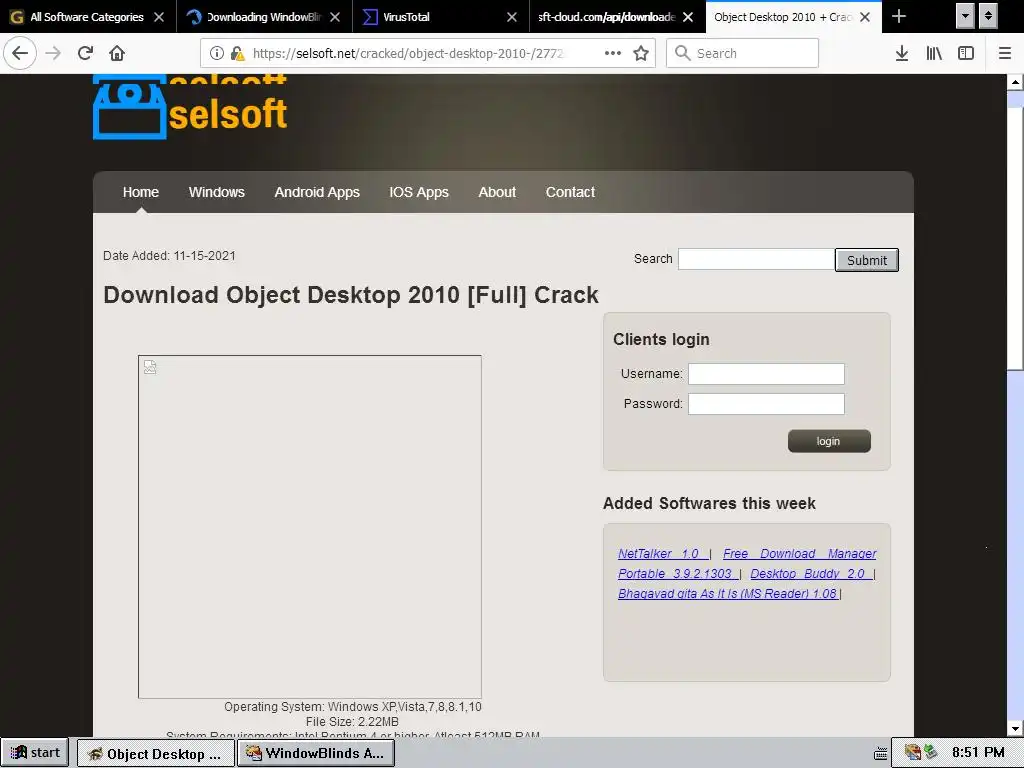Switch to All Software Categories tab
Screen dimensions: 1024x768
(x=87, y=17)
